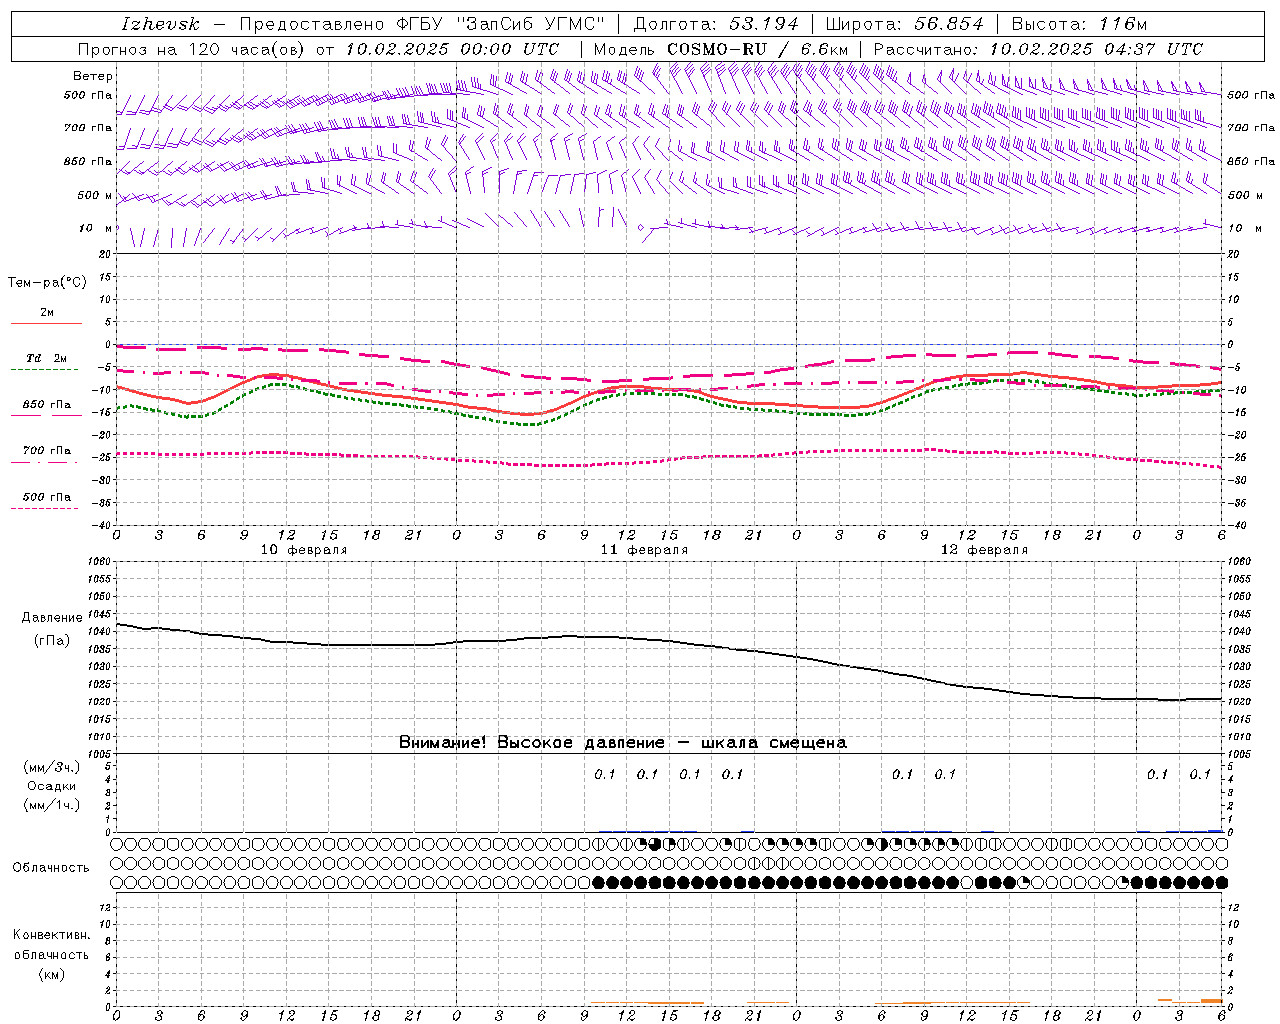Viewport: 1280px width, 1024px height.
Task: Click the longitude value 53.194
Action: coord(765,24)
